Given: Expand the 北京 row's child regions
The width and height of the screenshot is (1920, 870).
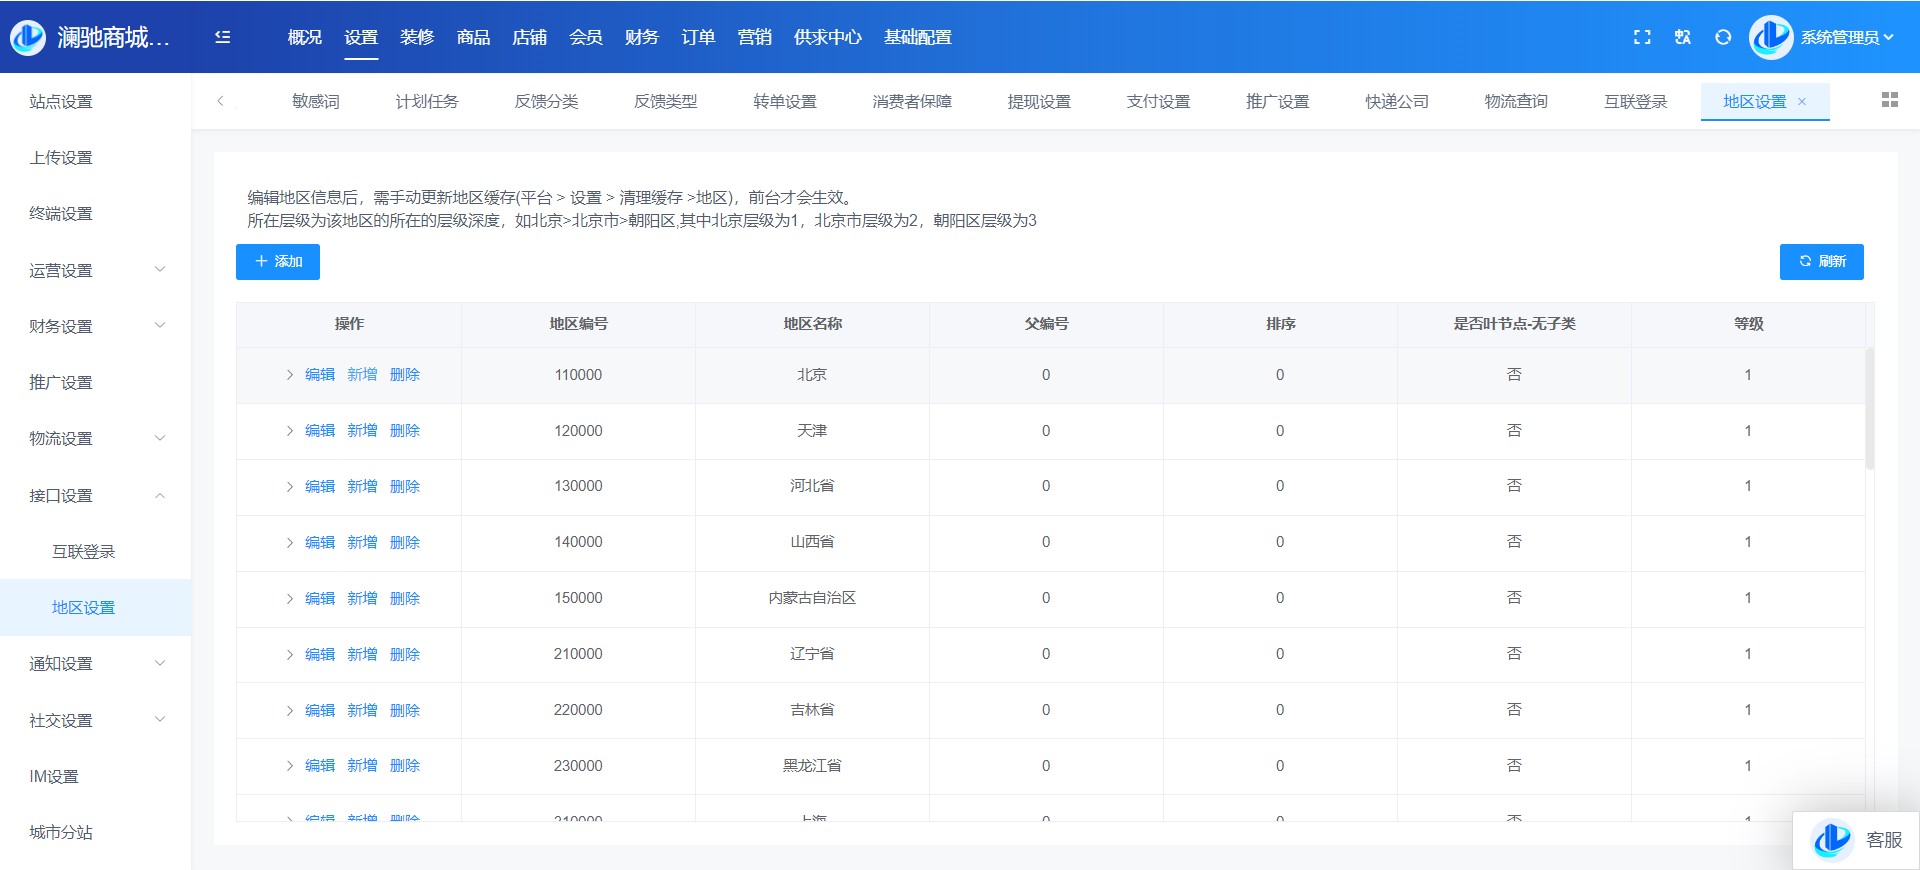Looking at the screenshot, I should click(290, 375).
